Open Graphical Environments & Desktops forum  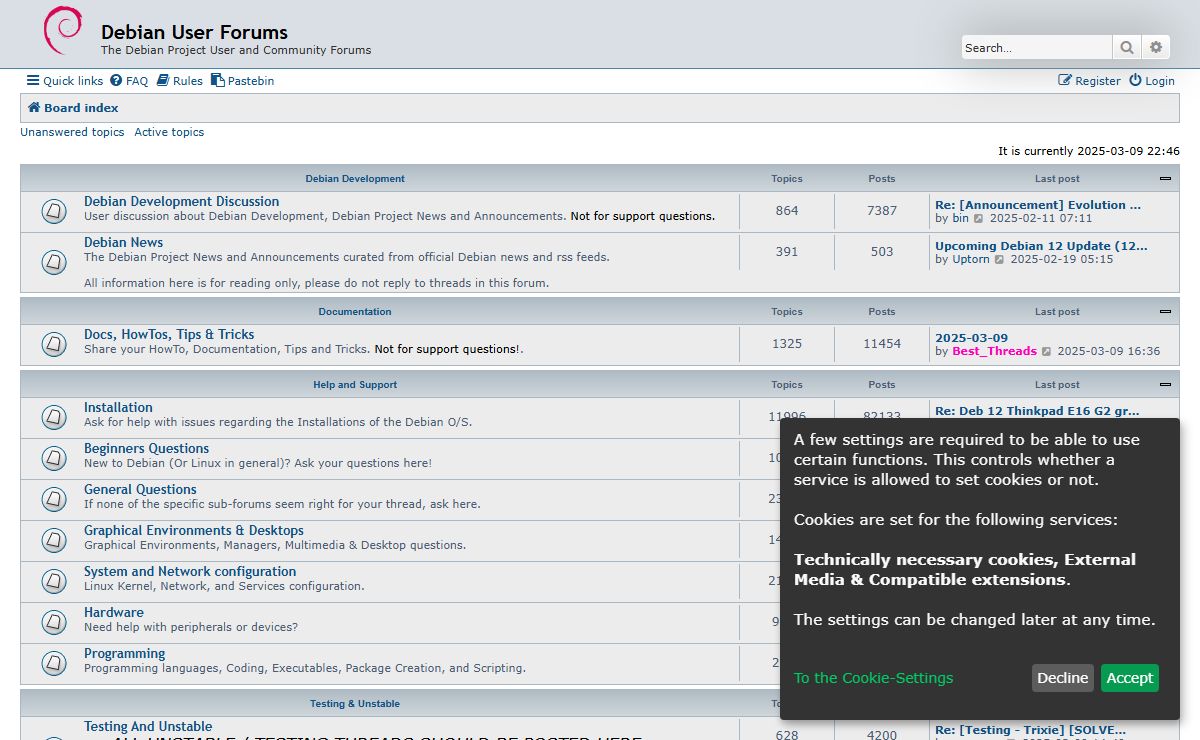[x=194, y=531]
